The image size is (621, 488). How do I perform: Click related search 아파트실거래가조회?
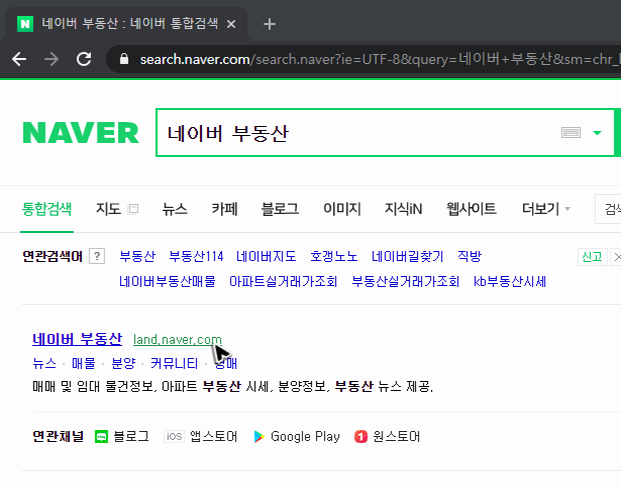(283, 282)
